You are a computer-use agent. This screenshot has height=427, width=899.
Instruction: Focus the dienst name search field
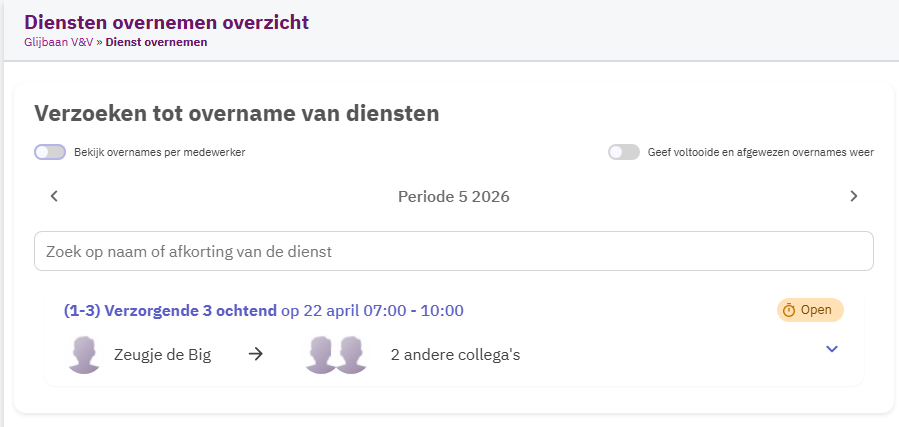click(453, 251)
